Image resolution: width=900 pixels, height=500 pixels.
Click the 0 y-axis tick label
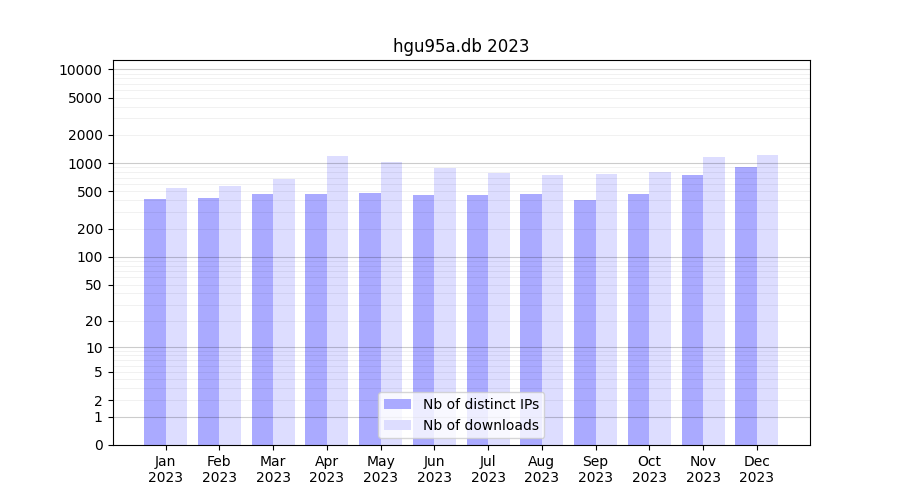[98, 445]
